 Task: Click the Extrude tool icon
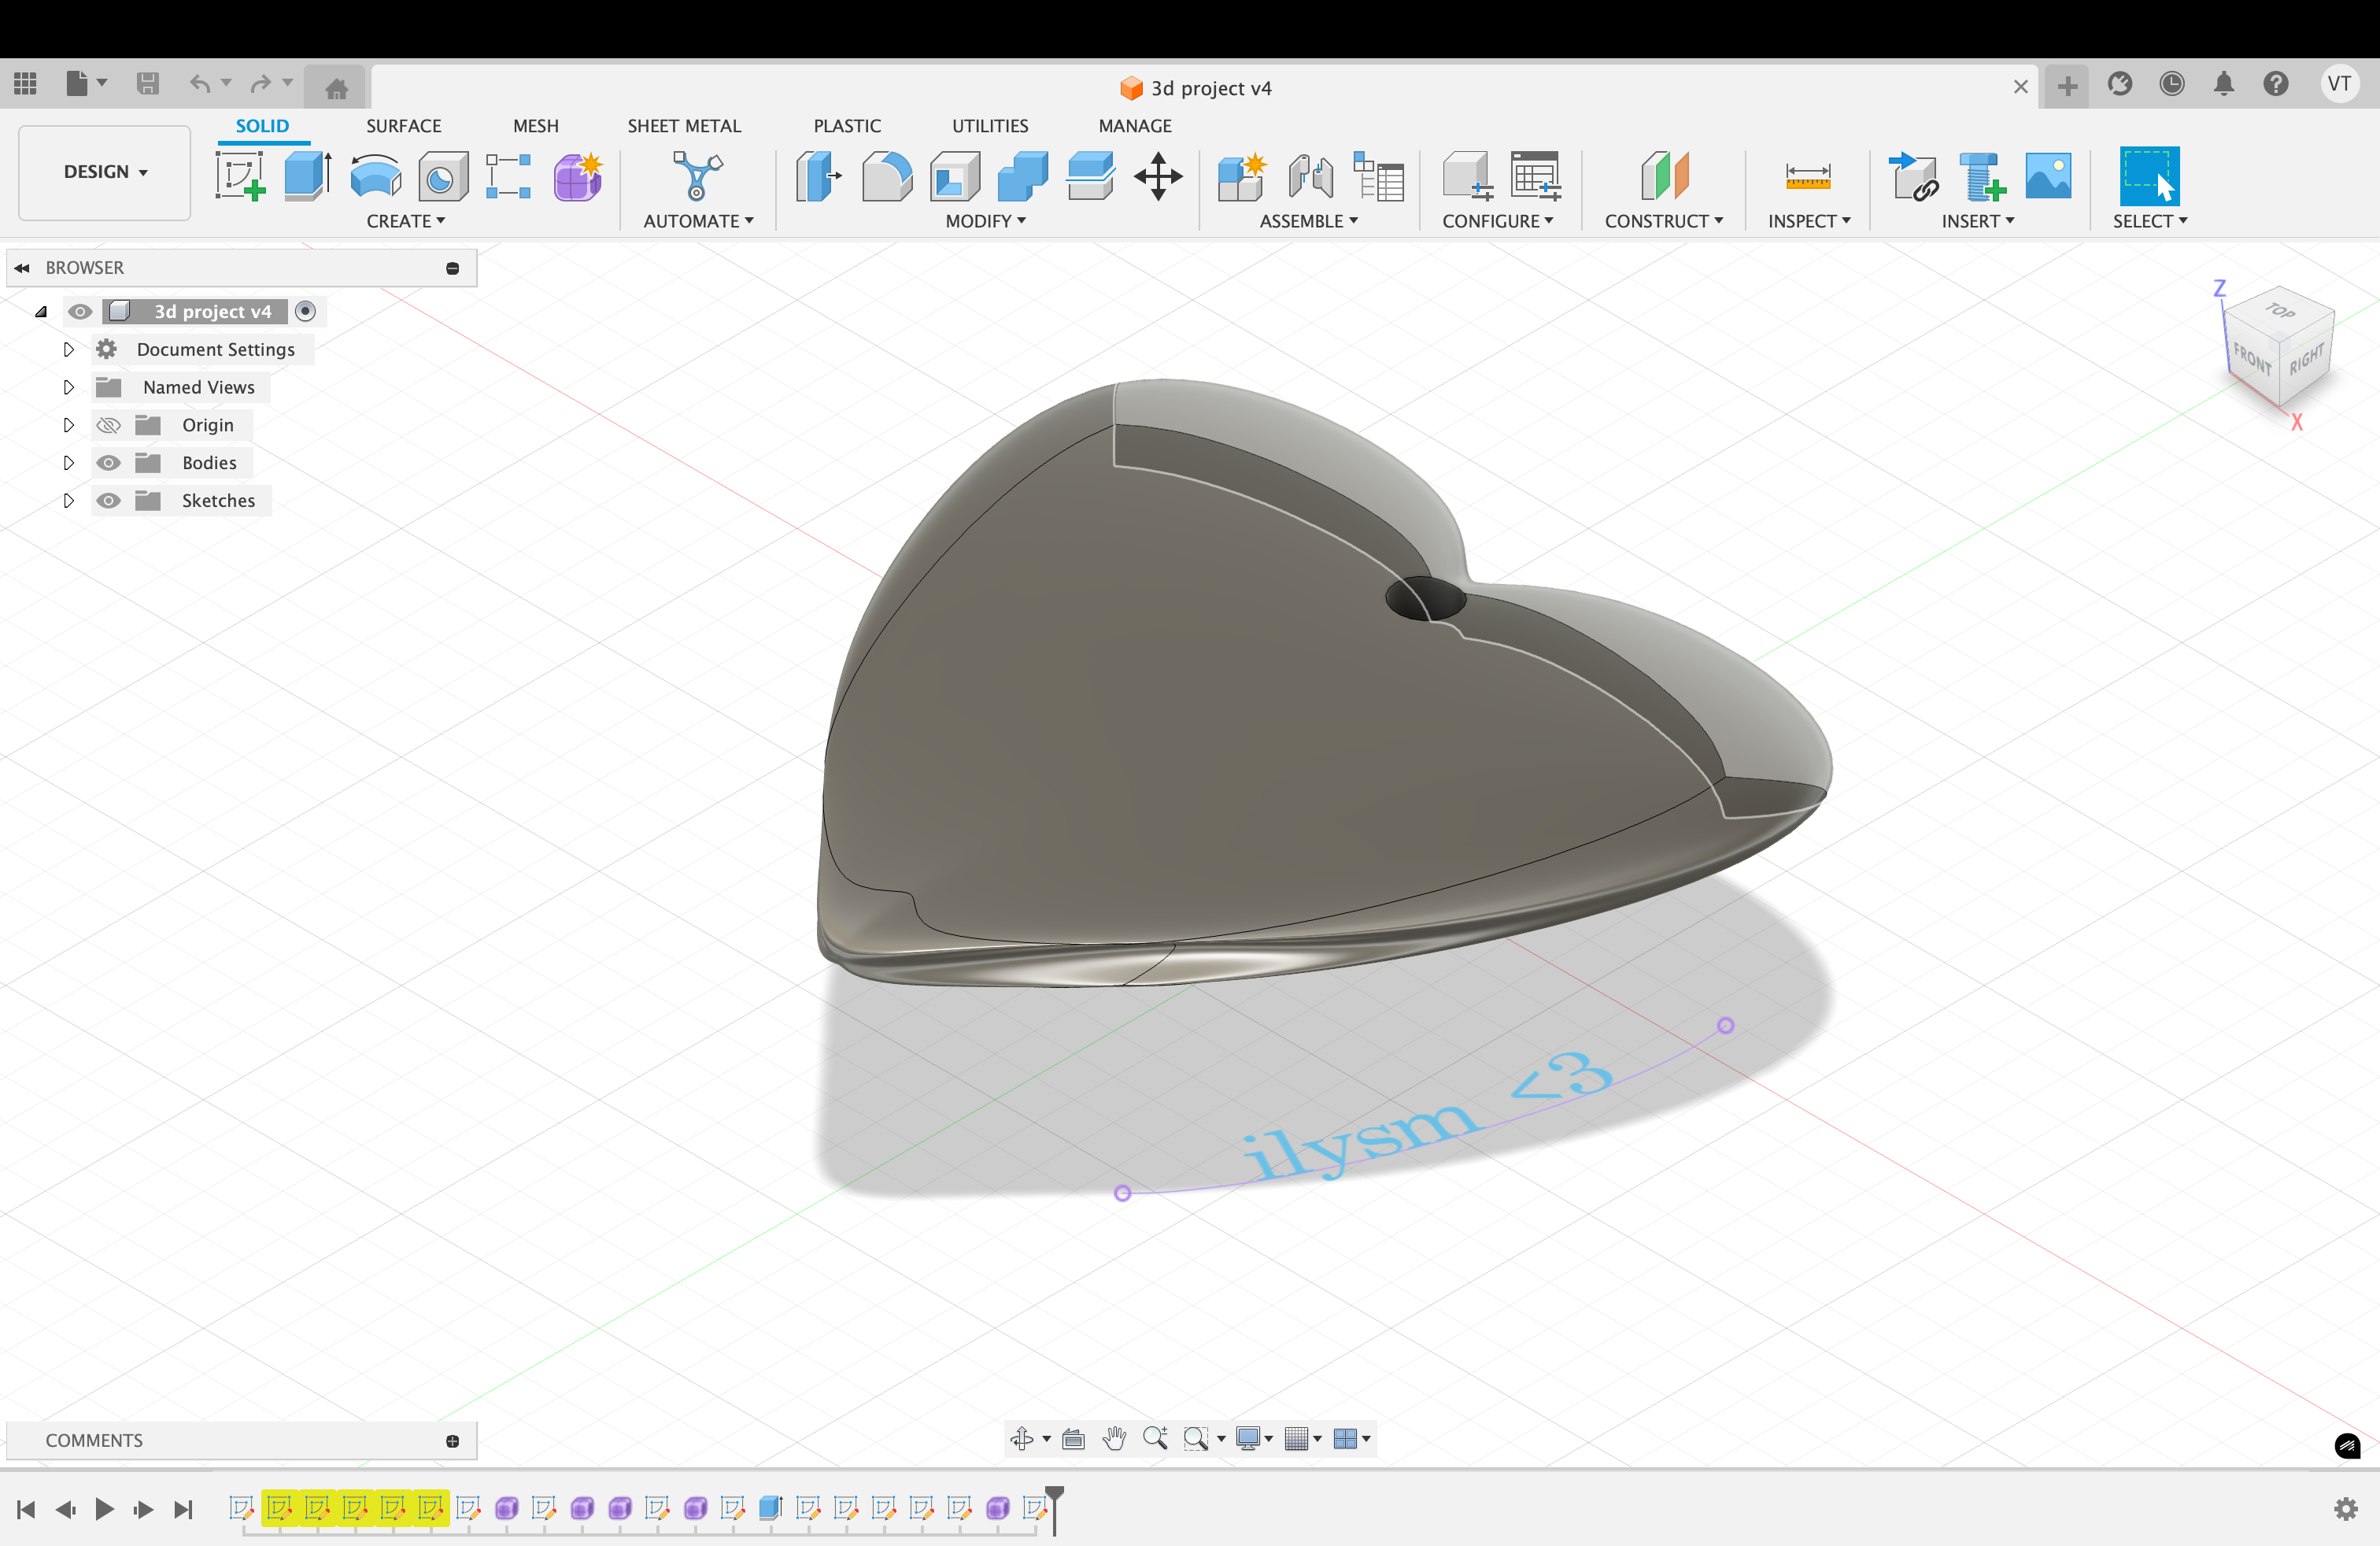pos(307,177)
